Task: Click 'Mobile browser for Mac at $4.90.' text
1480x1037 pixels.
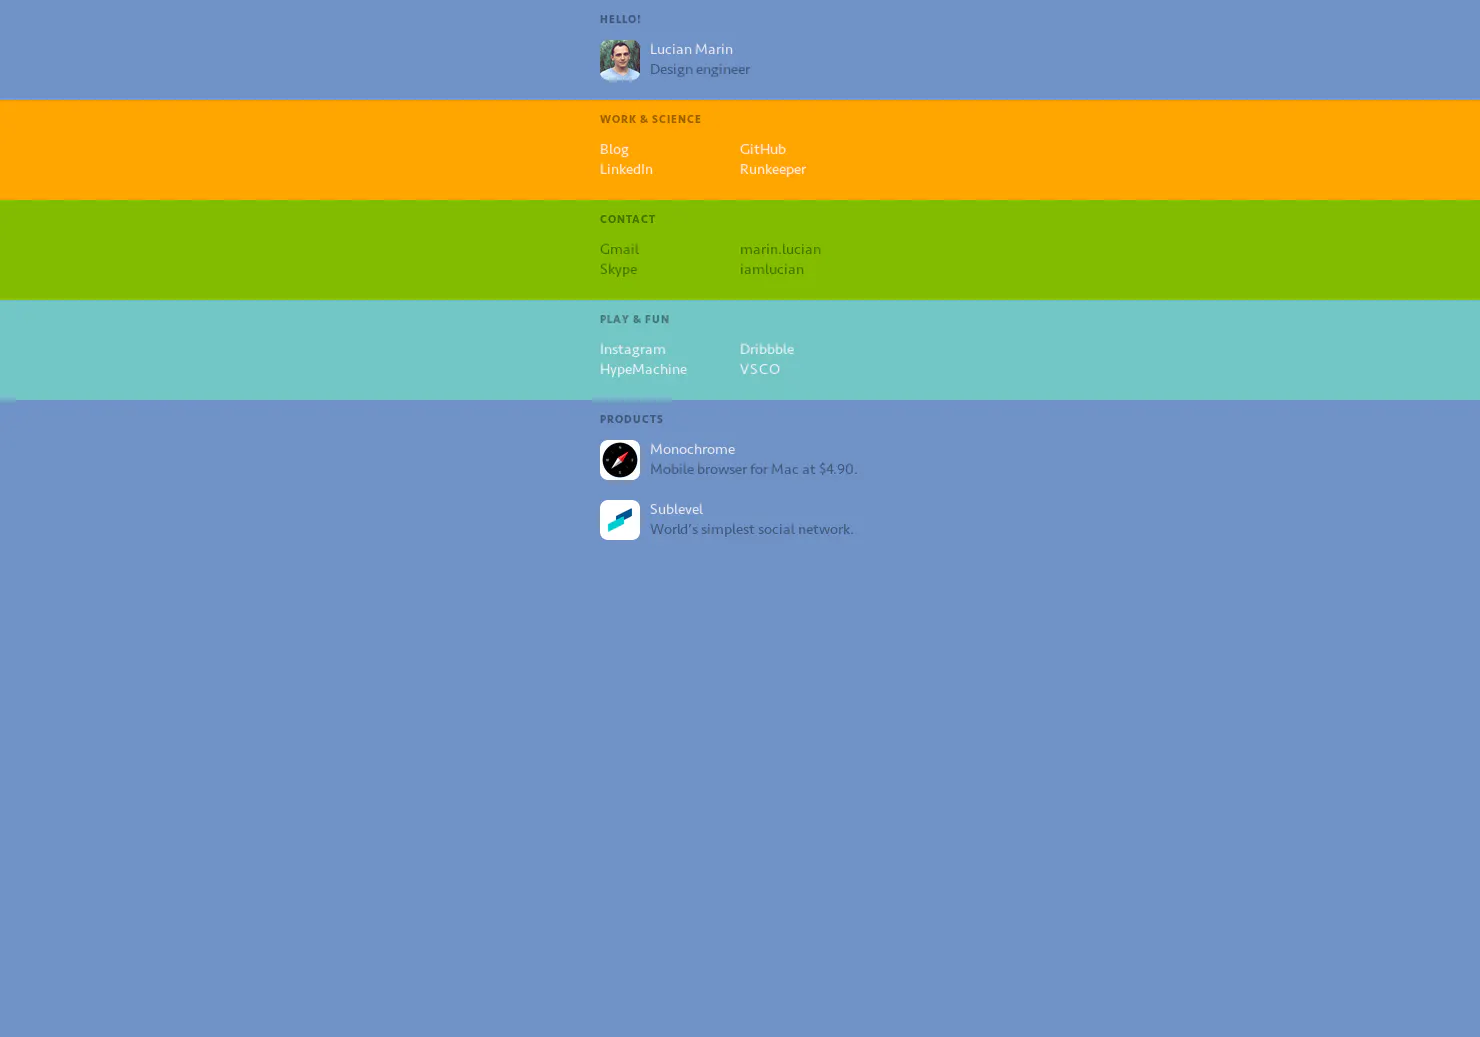Action: coord(753,469)
